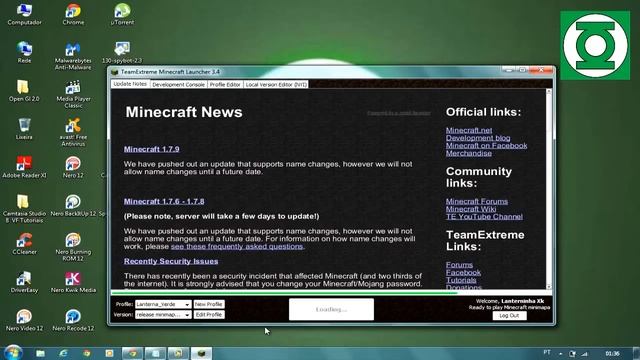The height and width of the screenshot is (360, 640).
Task: Open the TeamExtreme Facebook link
Action: click(x=463, y=273)
